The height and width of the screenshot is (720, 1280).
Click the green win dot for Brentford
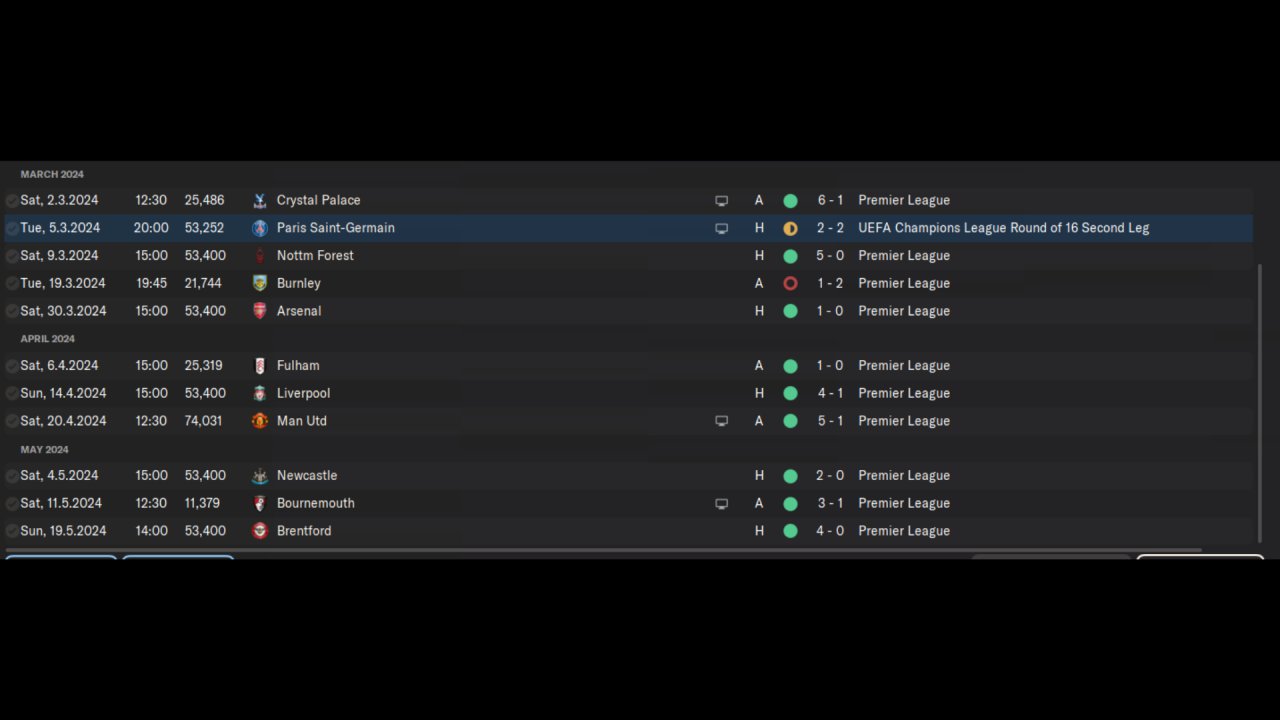coord(790,531)
